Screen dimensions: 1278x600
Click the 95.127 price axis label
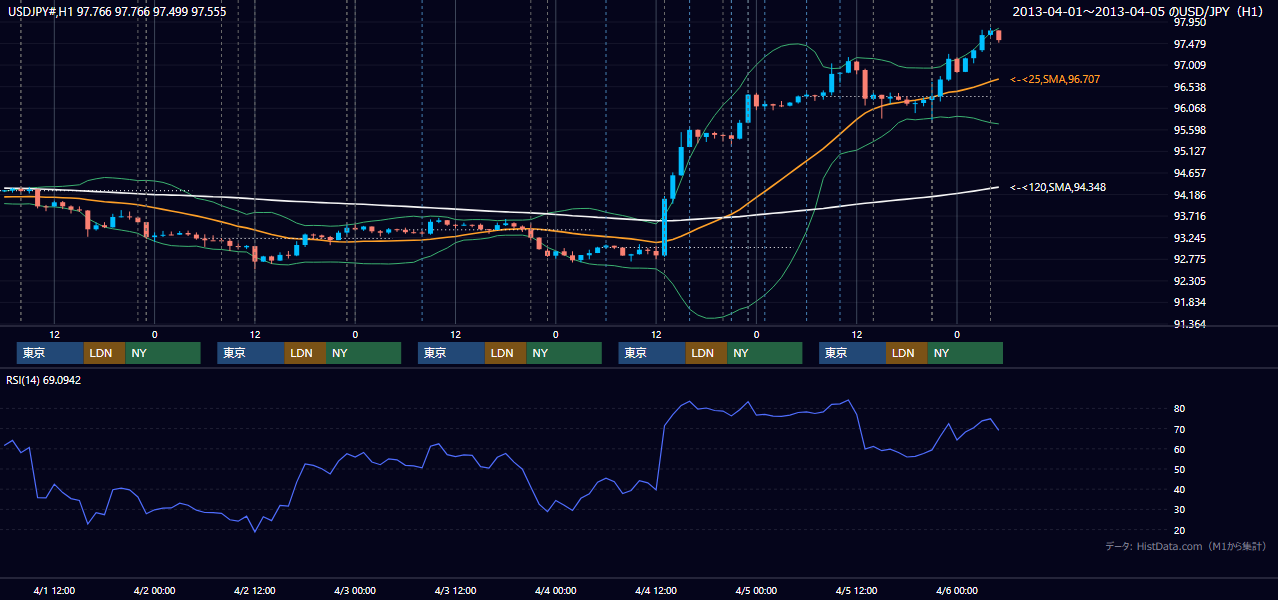(1188, 151)
